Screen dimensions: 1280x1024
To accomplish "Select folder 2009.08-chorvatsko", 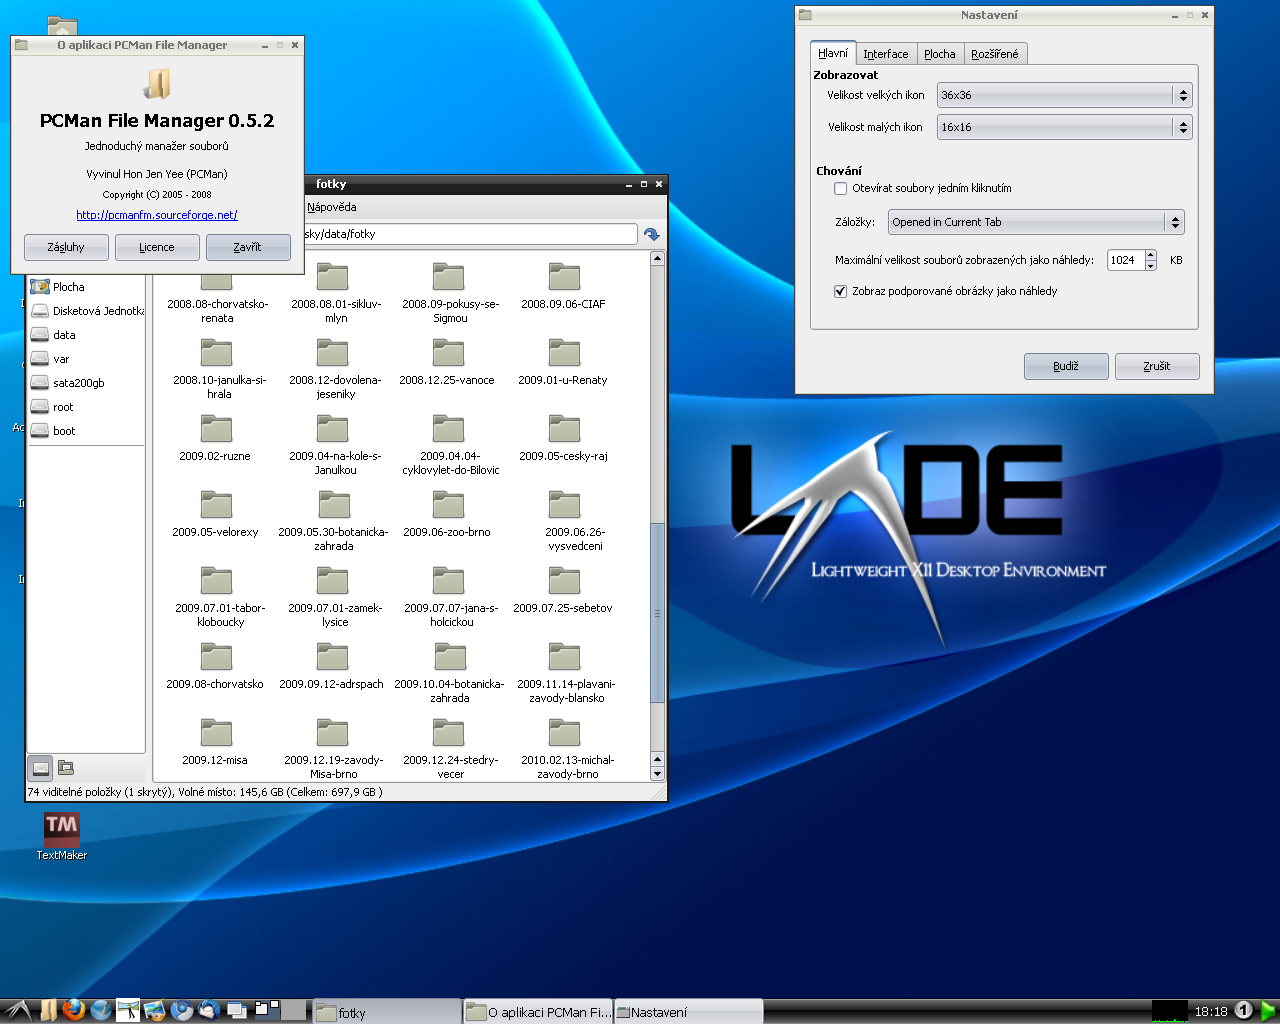I will [x=216, y=667].
